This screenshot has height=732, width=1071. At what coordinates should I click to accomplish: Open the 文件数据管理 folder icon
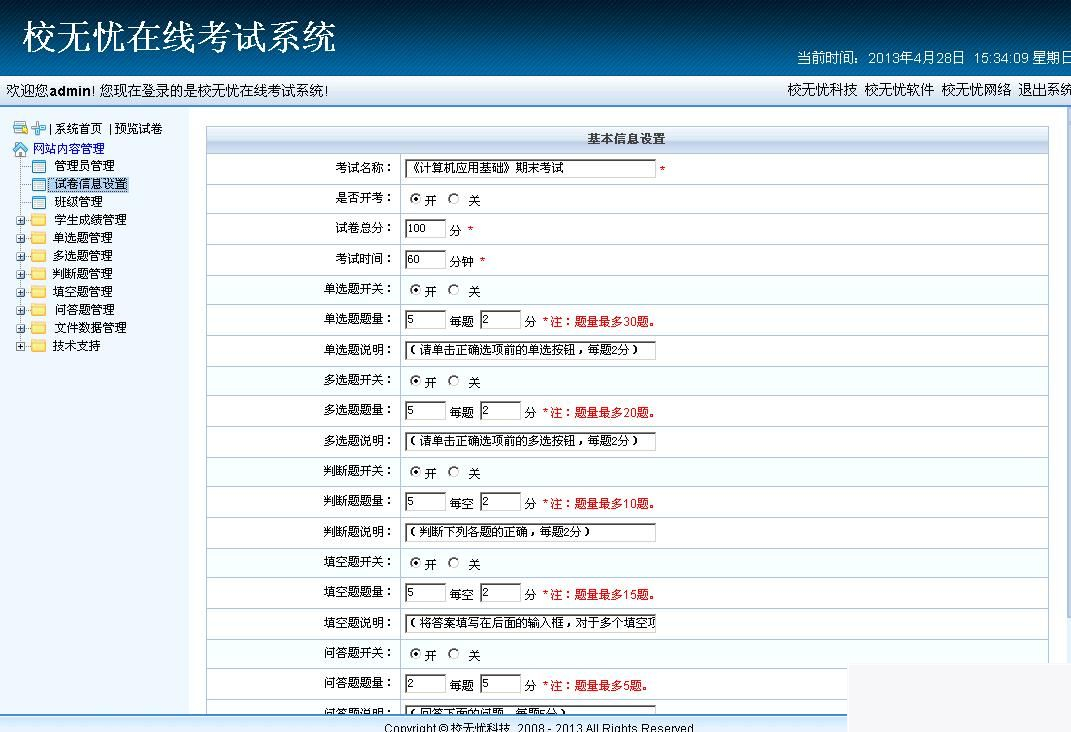coord(39,327)
